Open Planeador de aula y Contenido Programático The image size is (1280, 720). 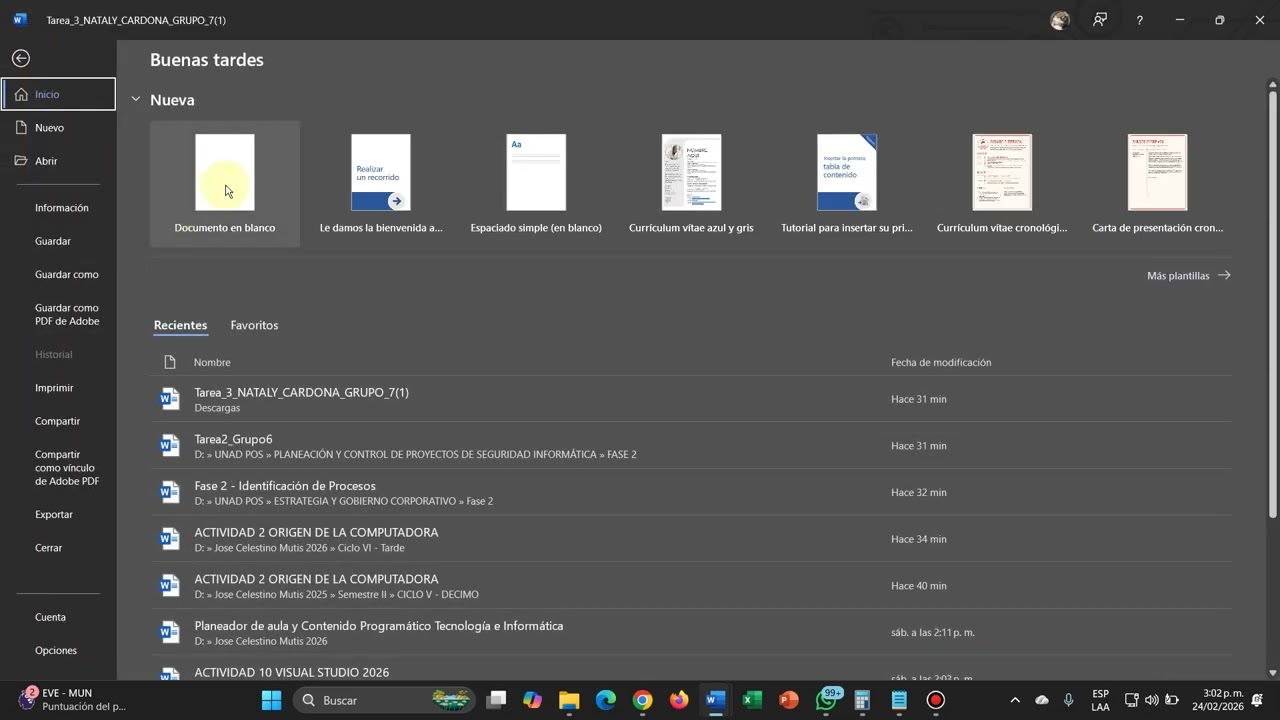[x=690, y=632]
